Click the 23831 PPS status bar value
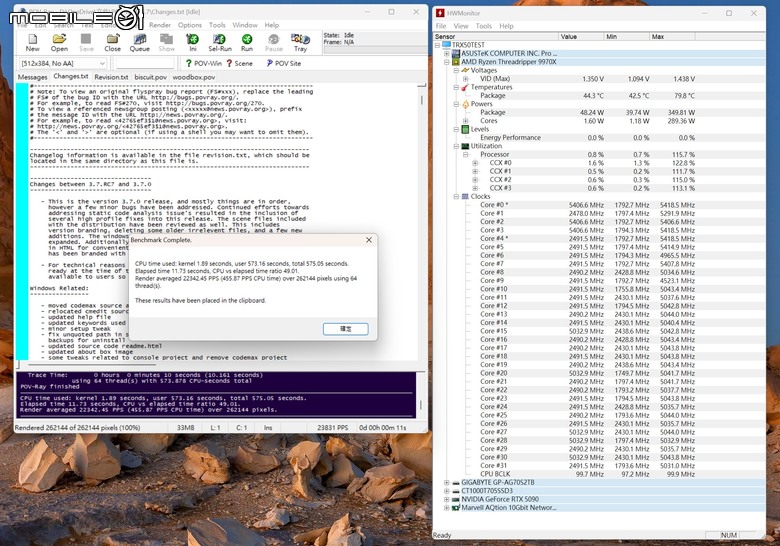Image resolution: width=780 pixels, height=546 pixels. pyautogui.click(x=332, y=428)
